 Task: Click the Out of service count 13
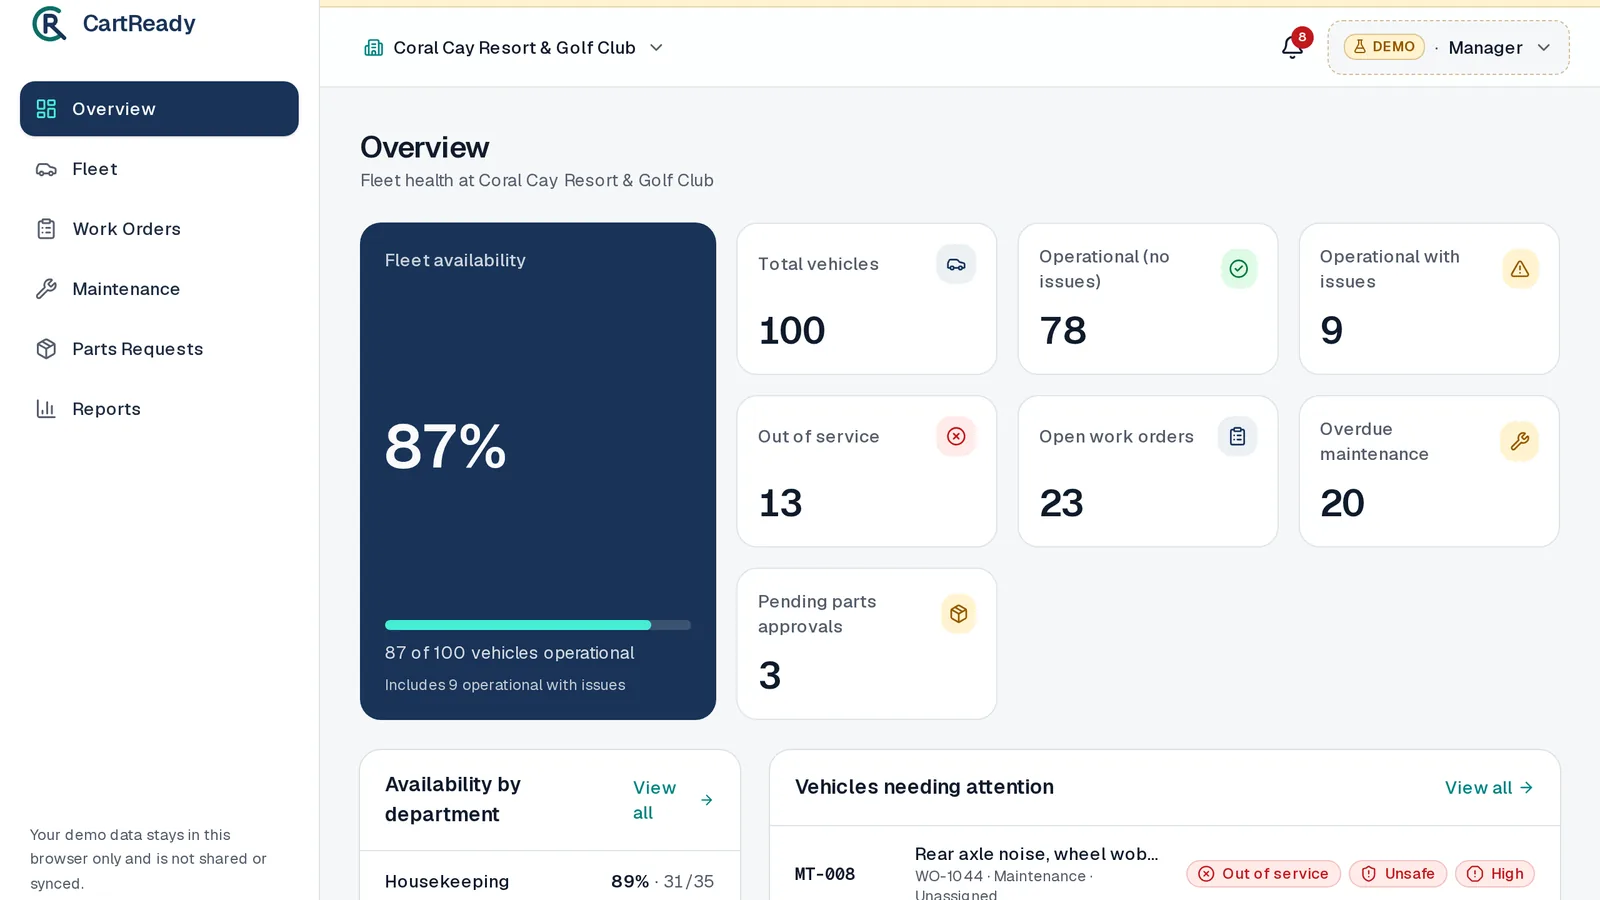(780, 503)
